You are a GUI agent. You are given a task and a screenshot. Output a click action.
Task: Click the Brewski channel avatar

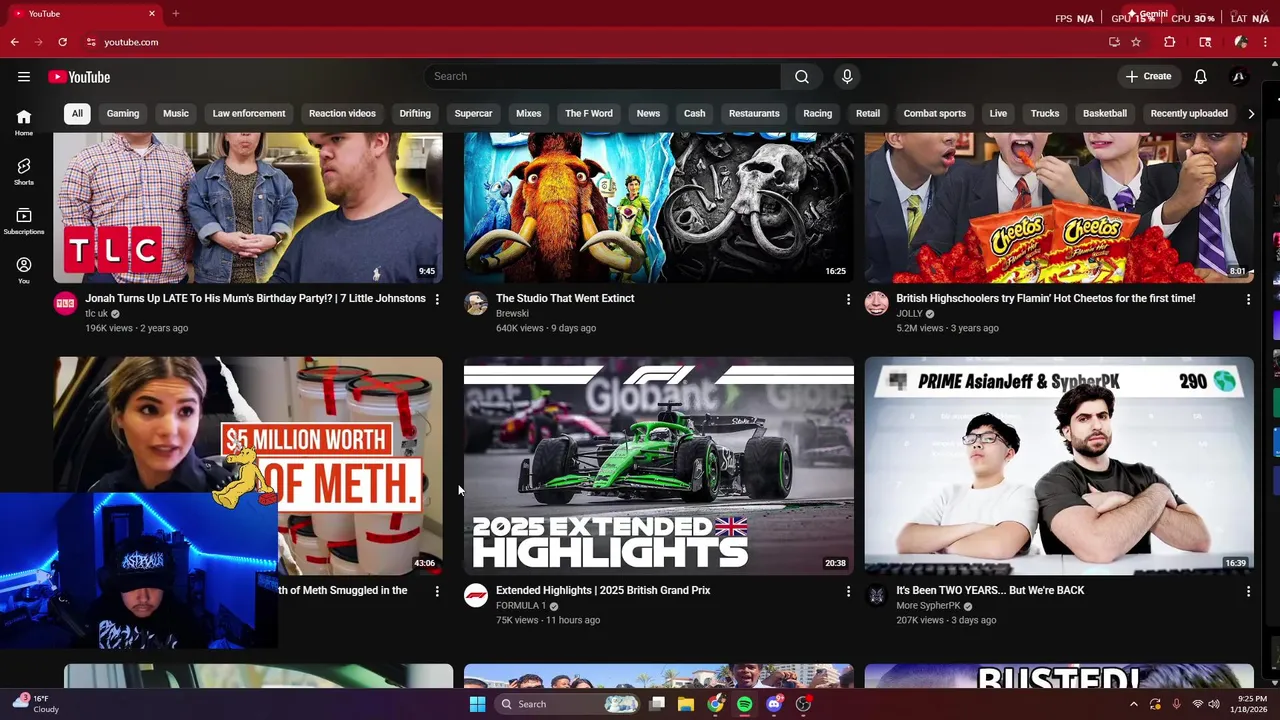pos(476,304)
